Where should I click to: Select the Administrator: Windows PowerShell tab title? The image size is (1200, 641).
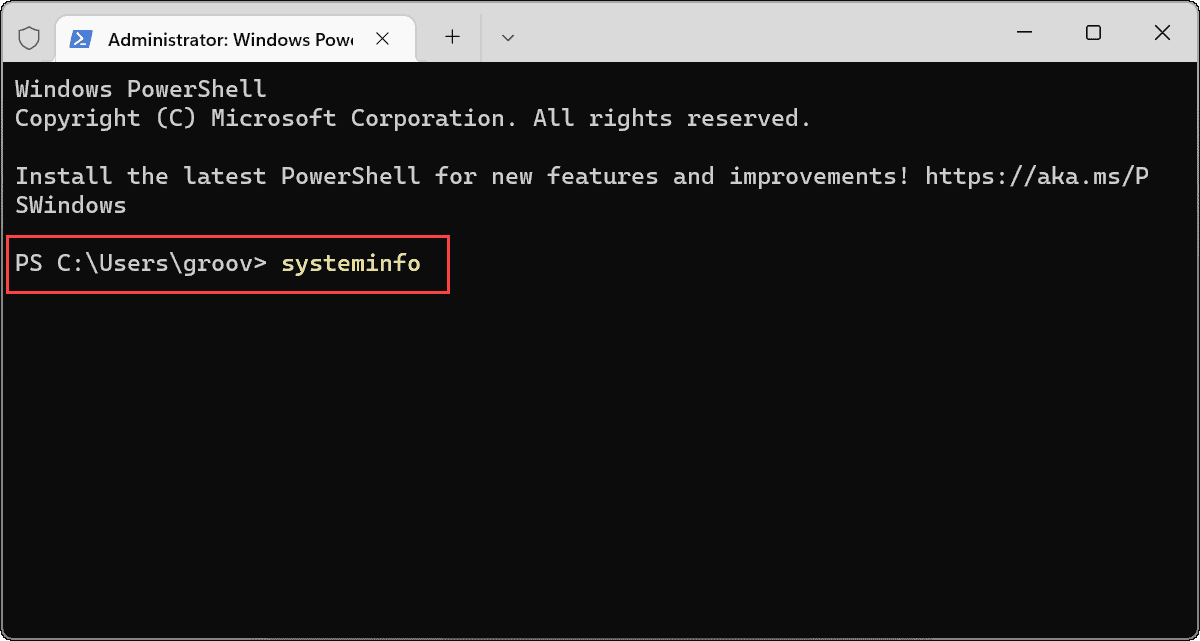point(231,40)
